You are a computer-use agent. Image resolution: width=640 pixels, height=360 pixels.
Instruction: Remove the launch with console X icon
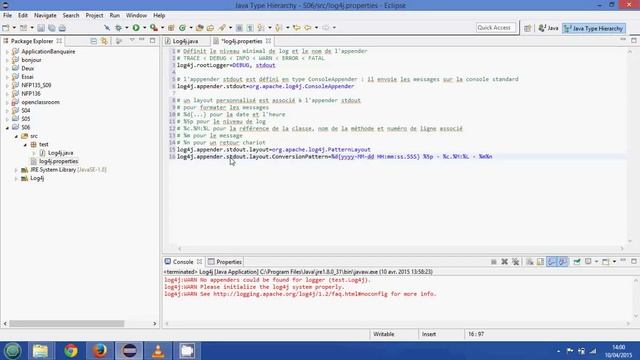point(504,262)
